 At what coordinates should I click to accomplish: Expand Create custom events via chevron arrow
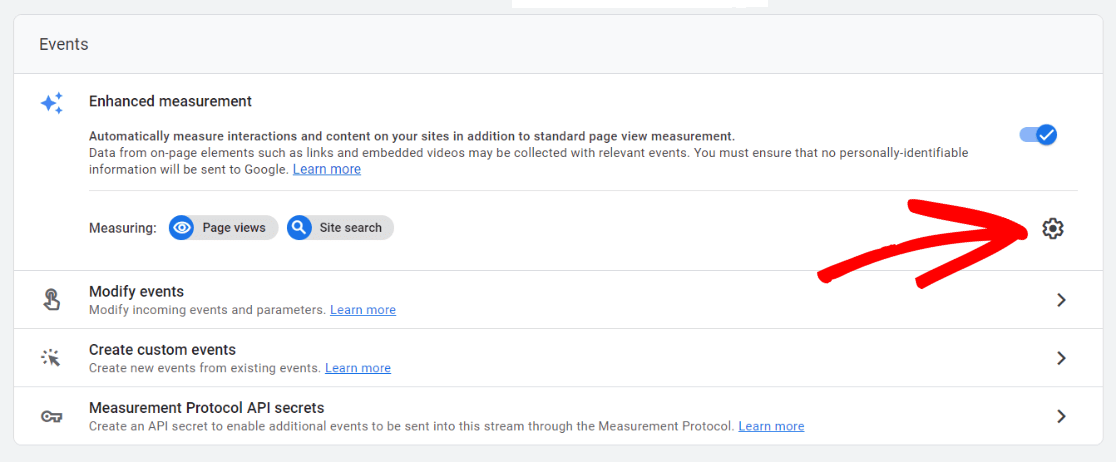(x=1061, y=358)
